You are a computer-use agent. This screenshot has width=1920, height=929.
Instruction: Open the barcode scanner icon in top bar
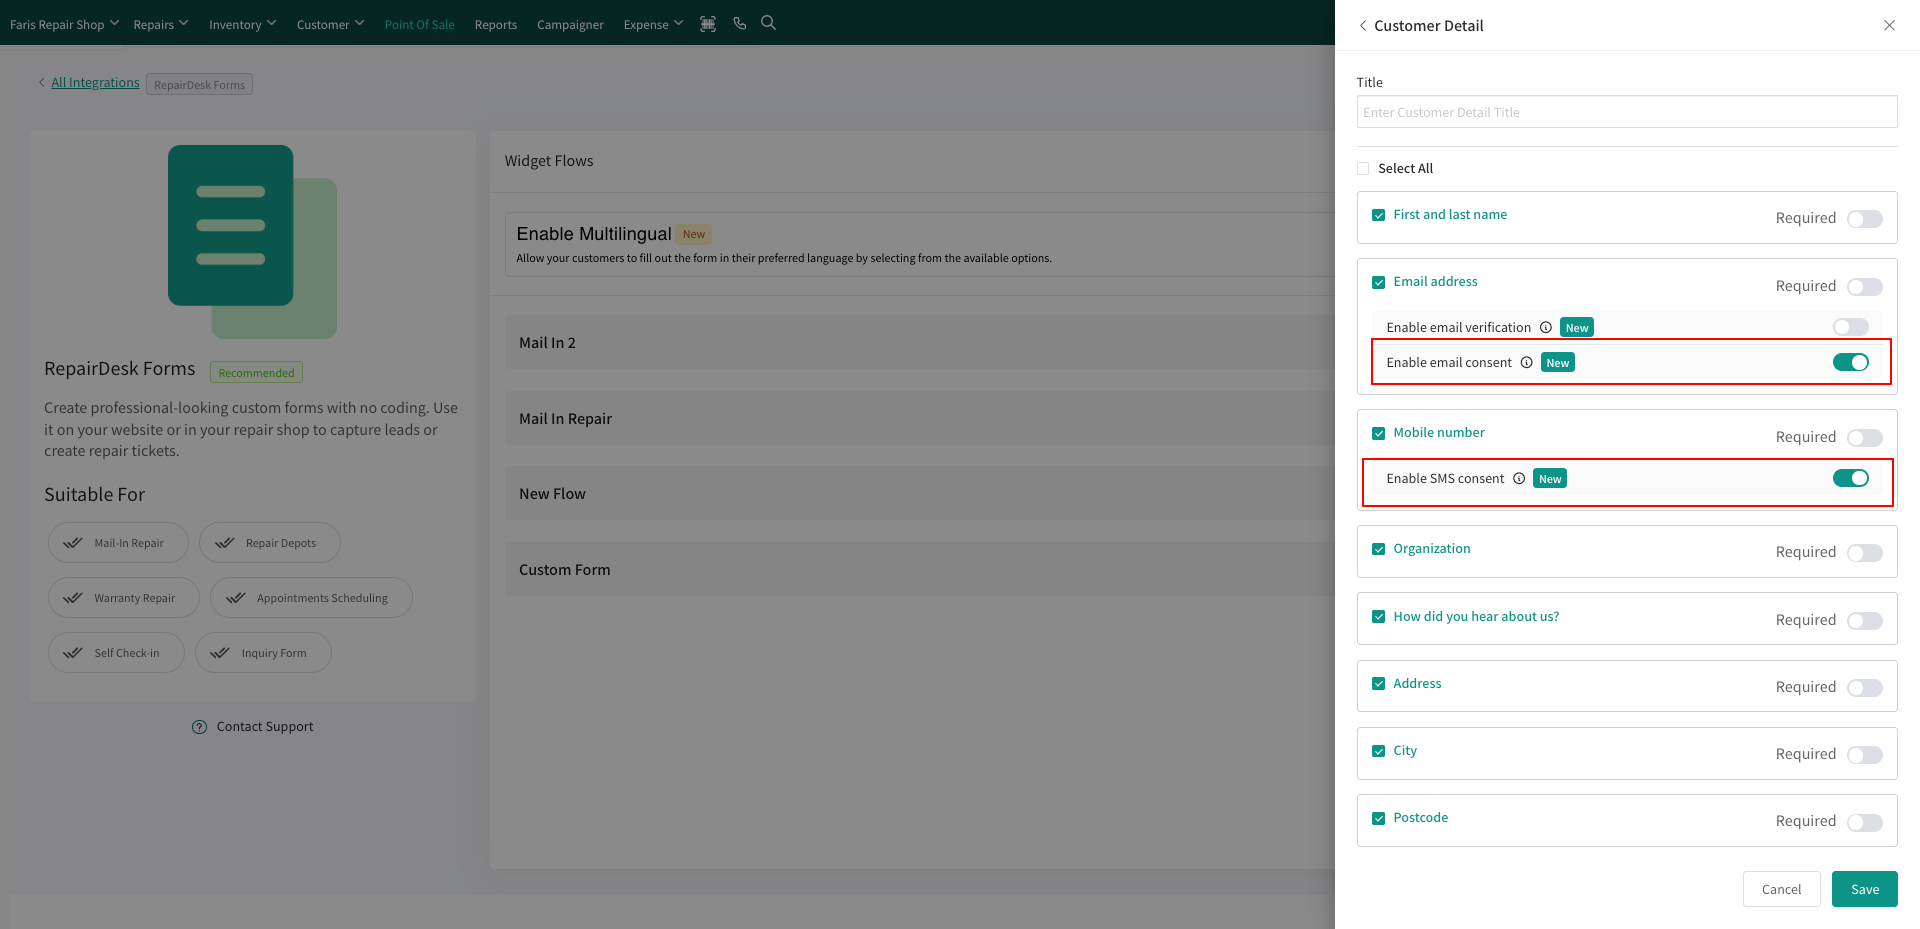(x=708, y=24)
